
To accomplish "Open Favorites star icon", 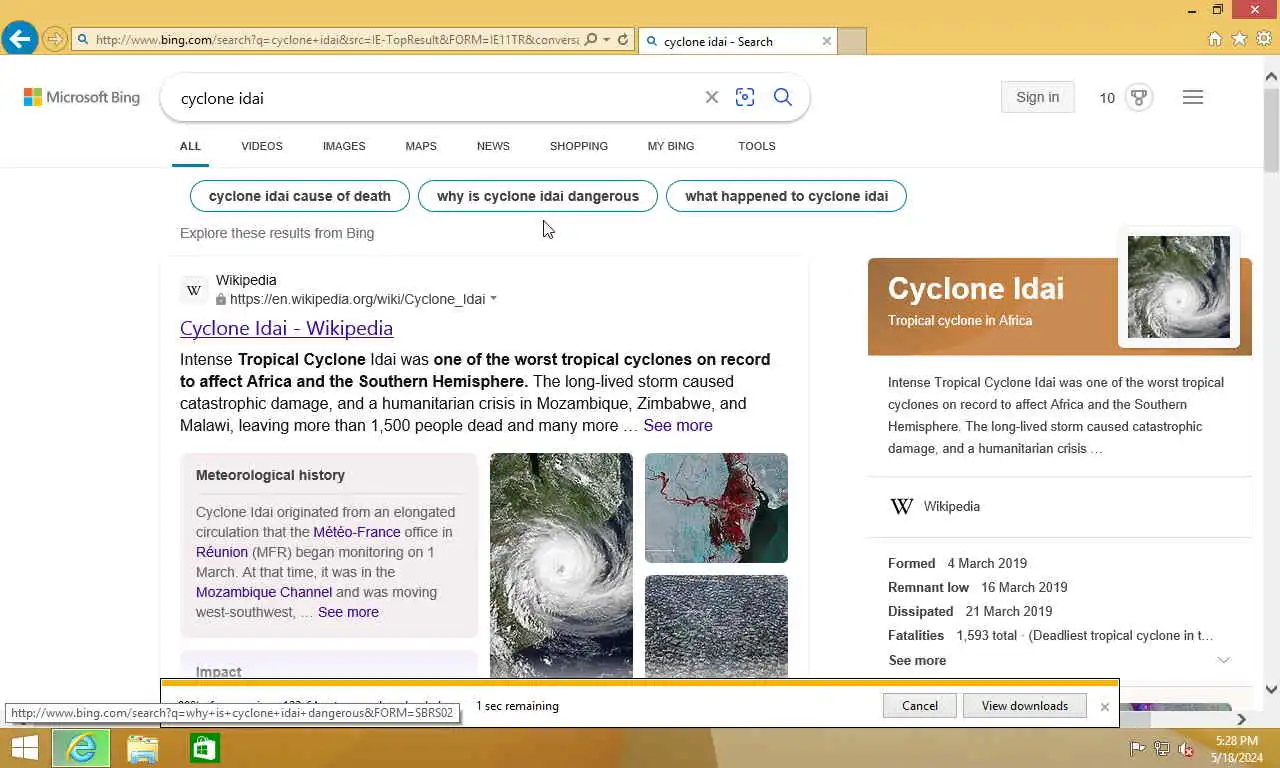I will (1239, 39).
